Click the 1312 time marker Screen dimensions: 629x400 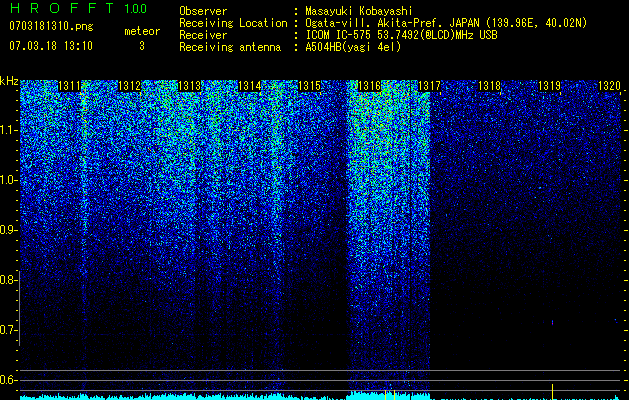point(129,86)
